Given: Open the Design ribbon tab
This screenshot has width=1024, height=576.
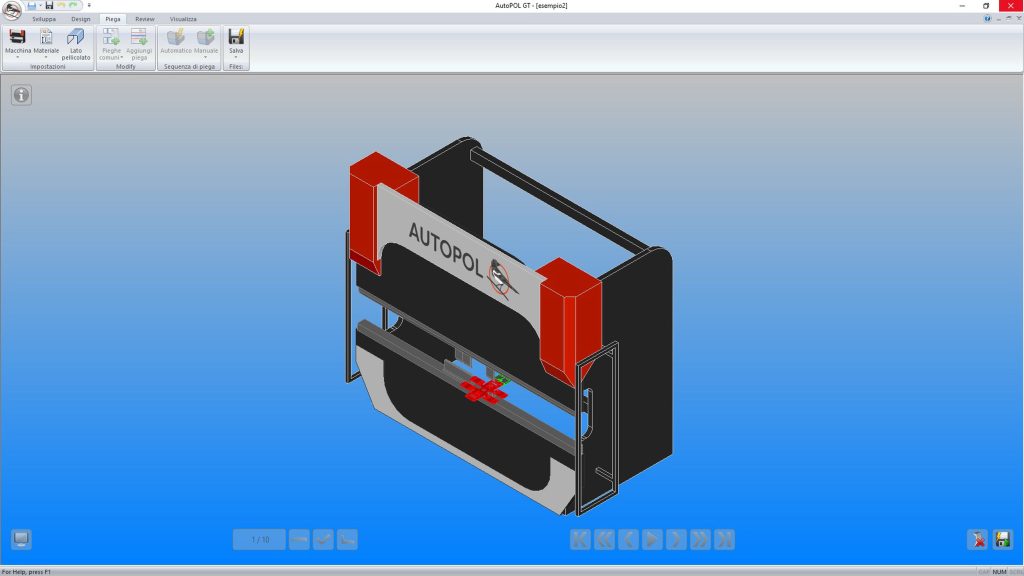Looking at the screenshot, I should pyautogui.click(x=81, y=19).
